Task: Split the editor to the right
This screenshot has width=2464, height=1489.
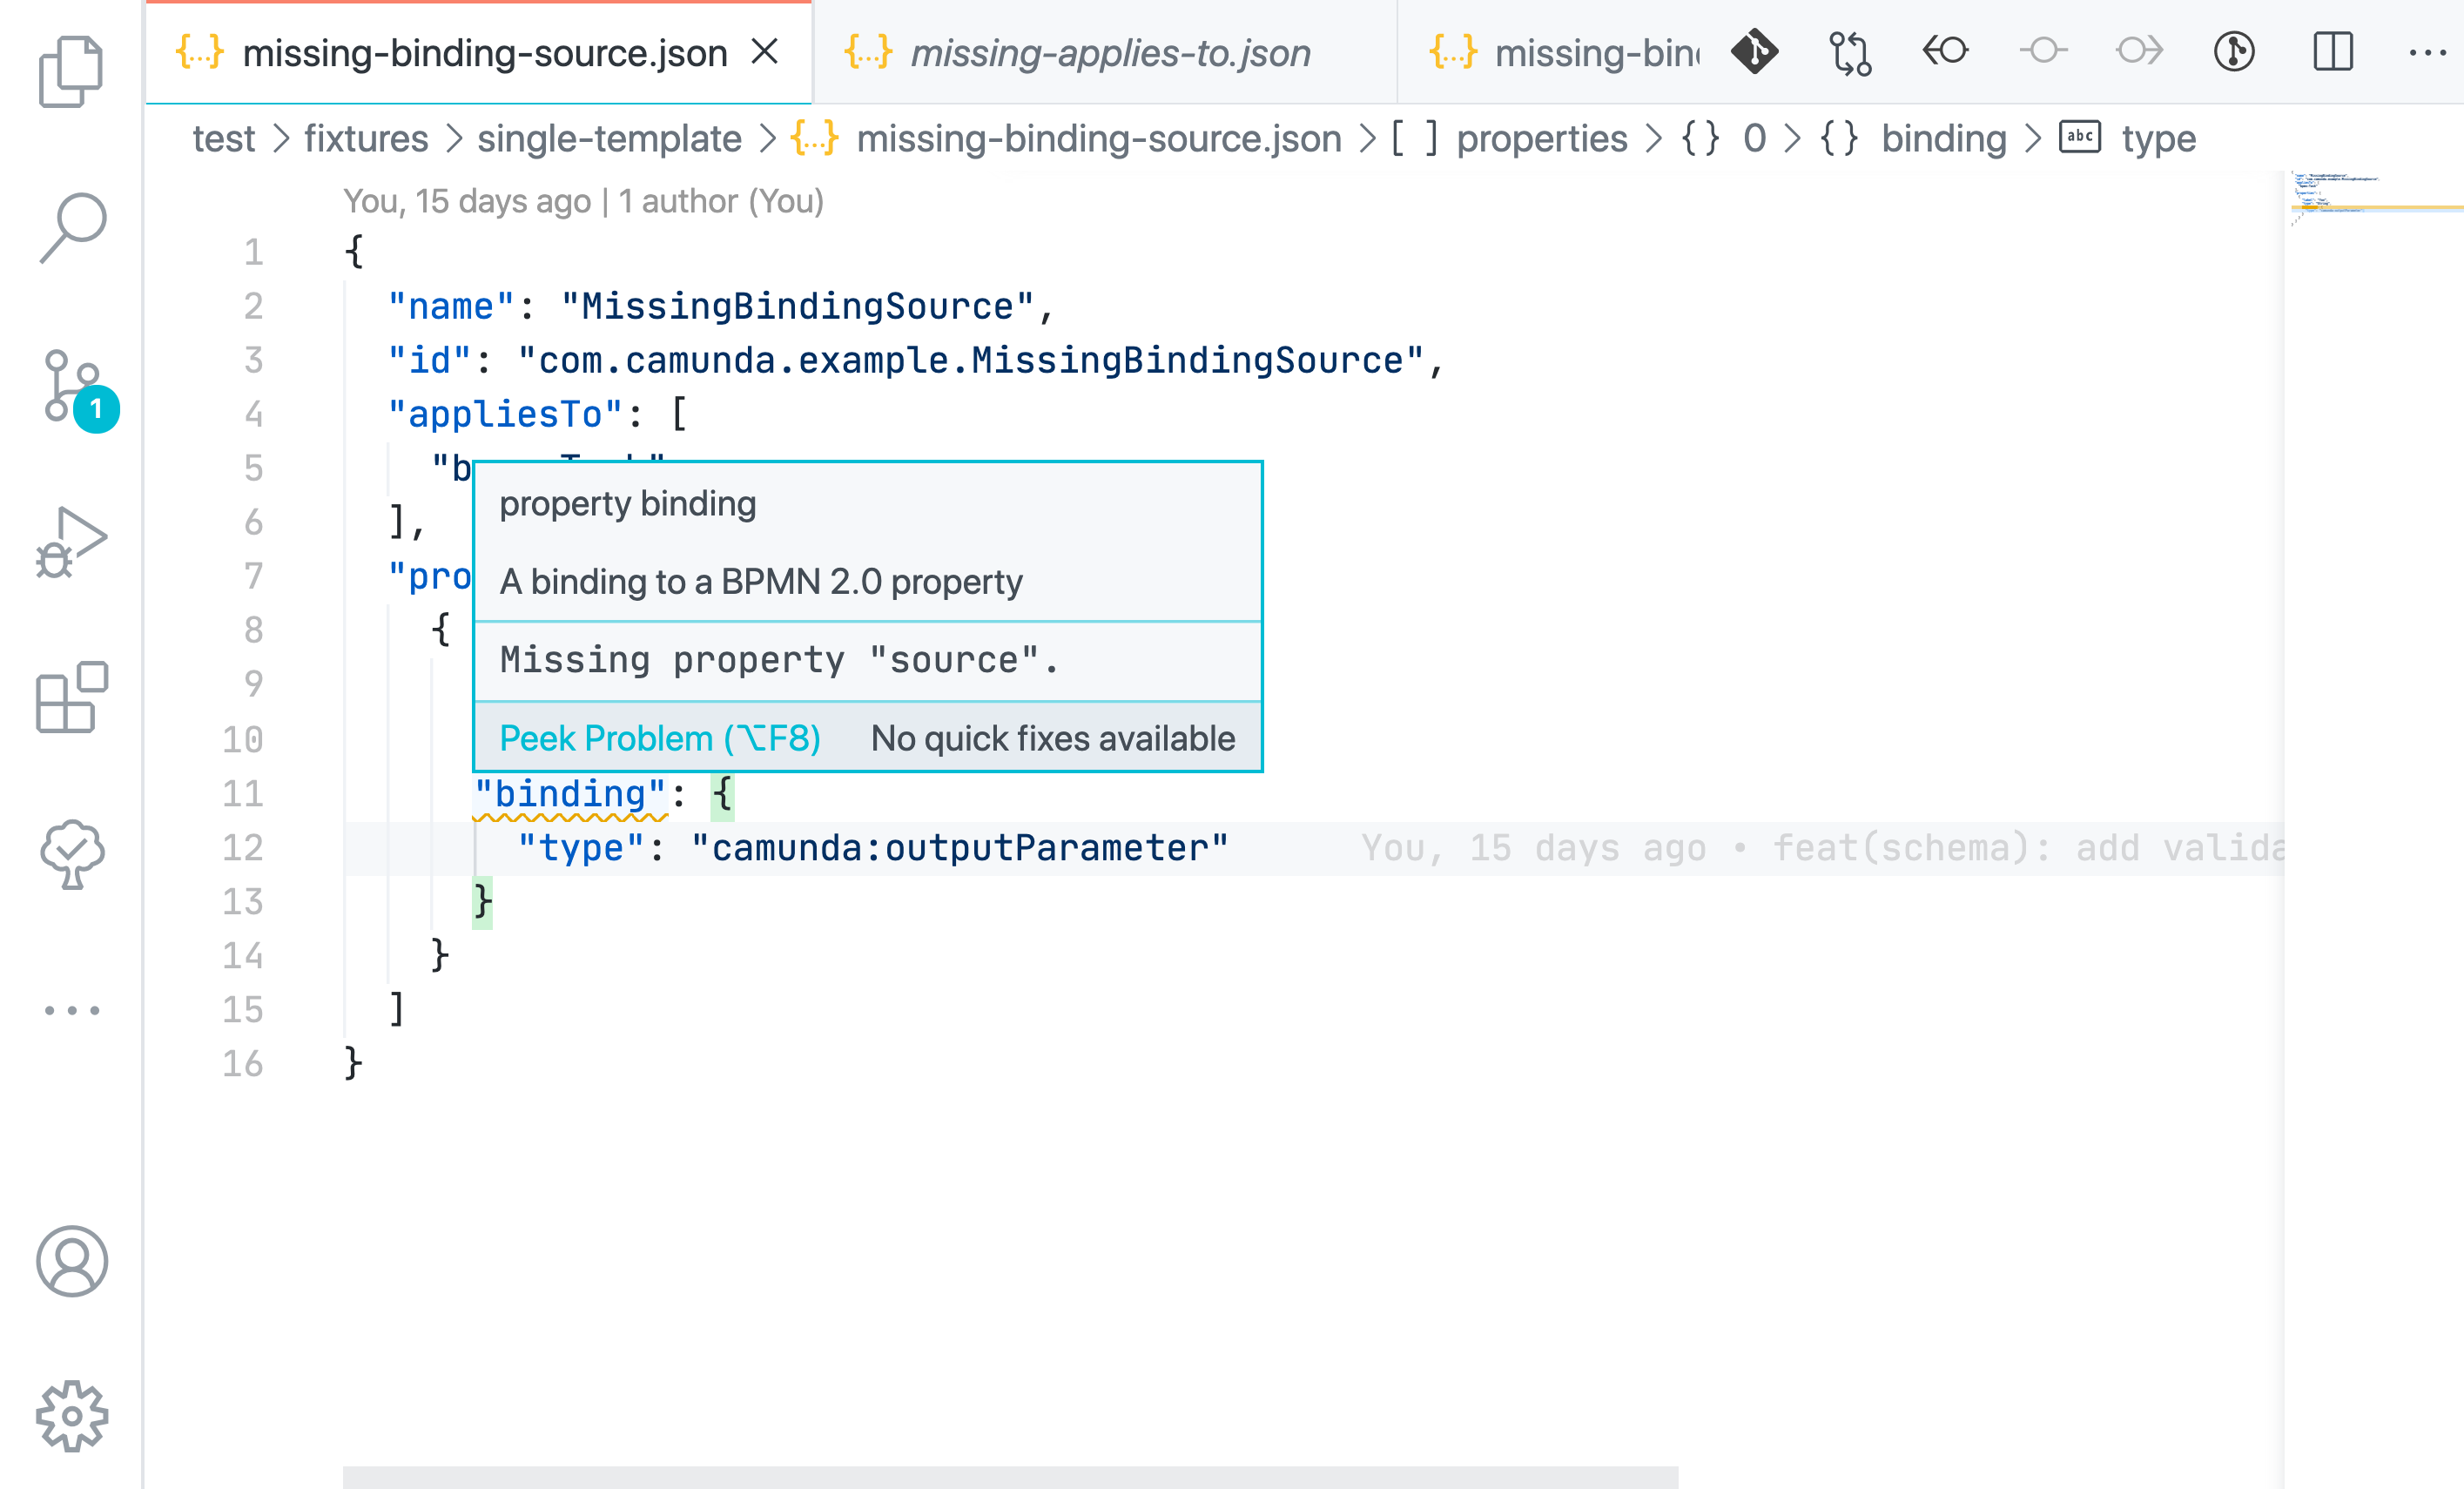Action: [x=2332, y=52]
